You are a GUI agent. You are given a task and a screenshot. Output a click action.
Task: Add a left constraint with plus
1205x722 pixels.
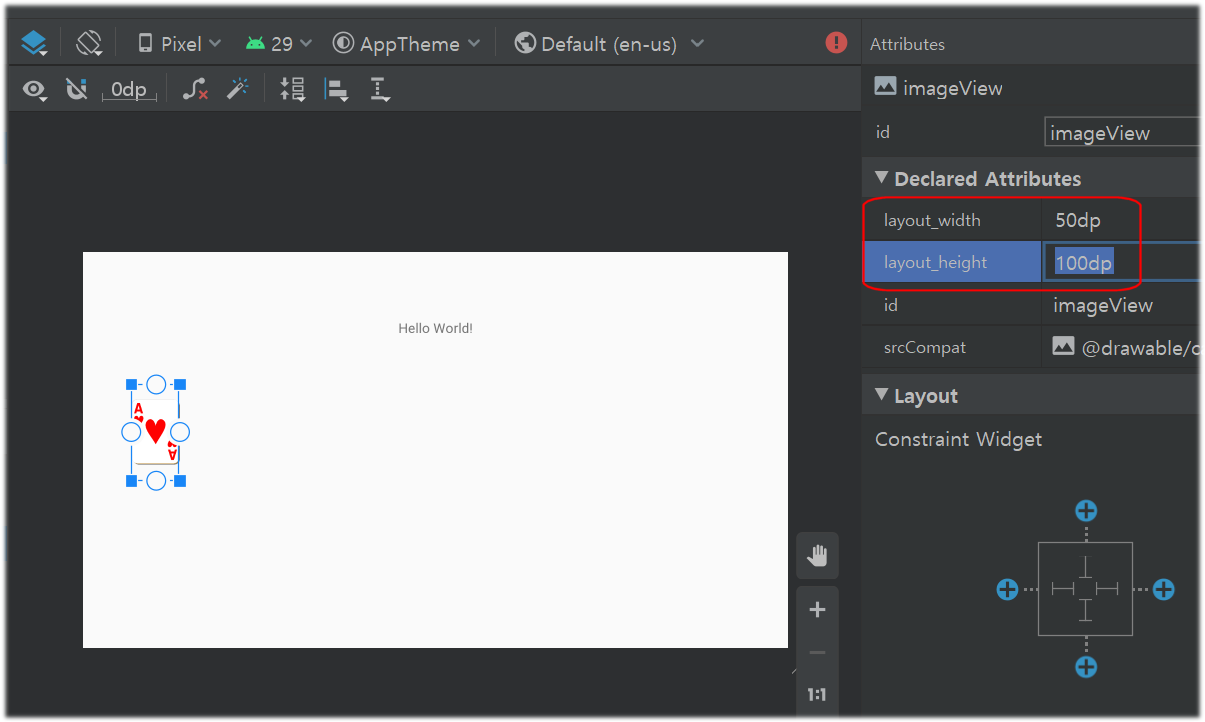pos(1007,589)
